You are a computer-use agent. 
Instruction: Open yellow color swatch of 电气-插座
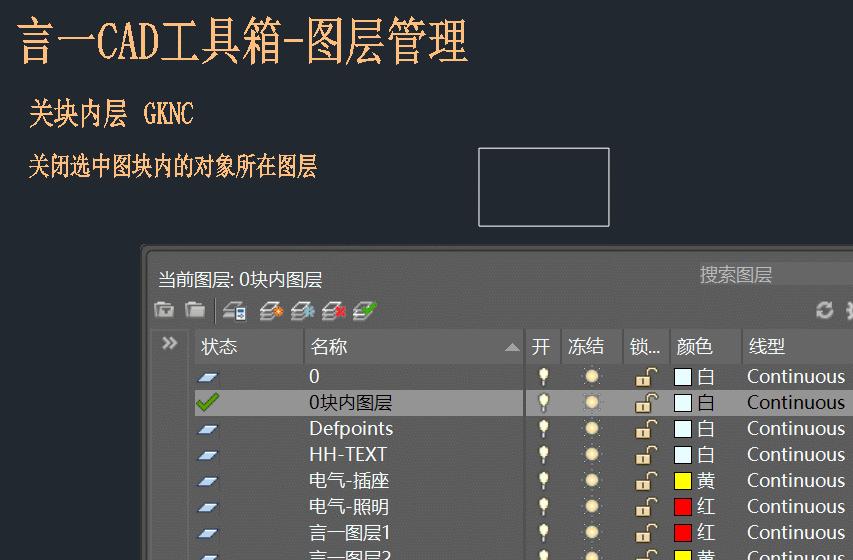(683, 481)
